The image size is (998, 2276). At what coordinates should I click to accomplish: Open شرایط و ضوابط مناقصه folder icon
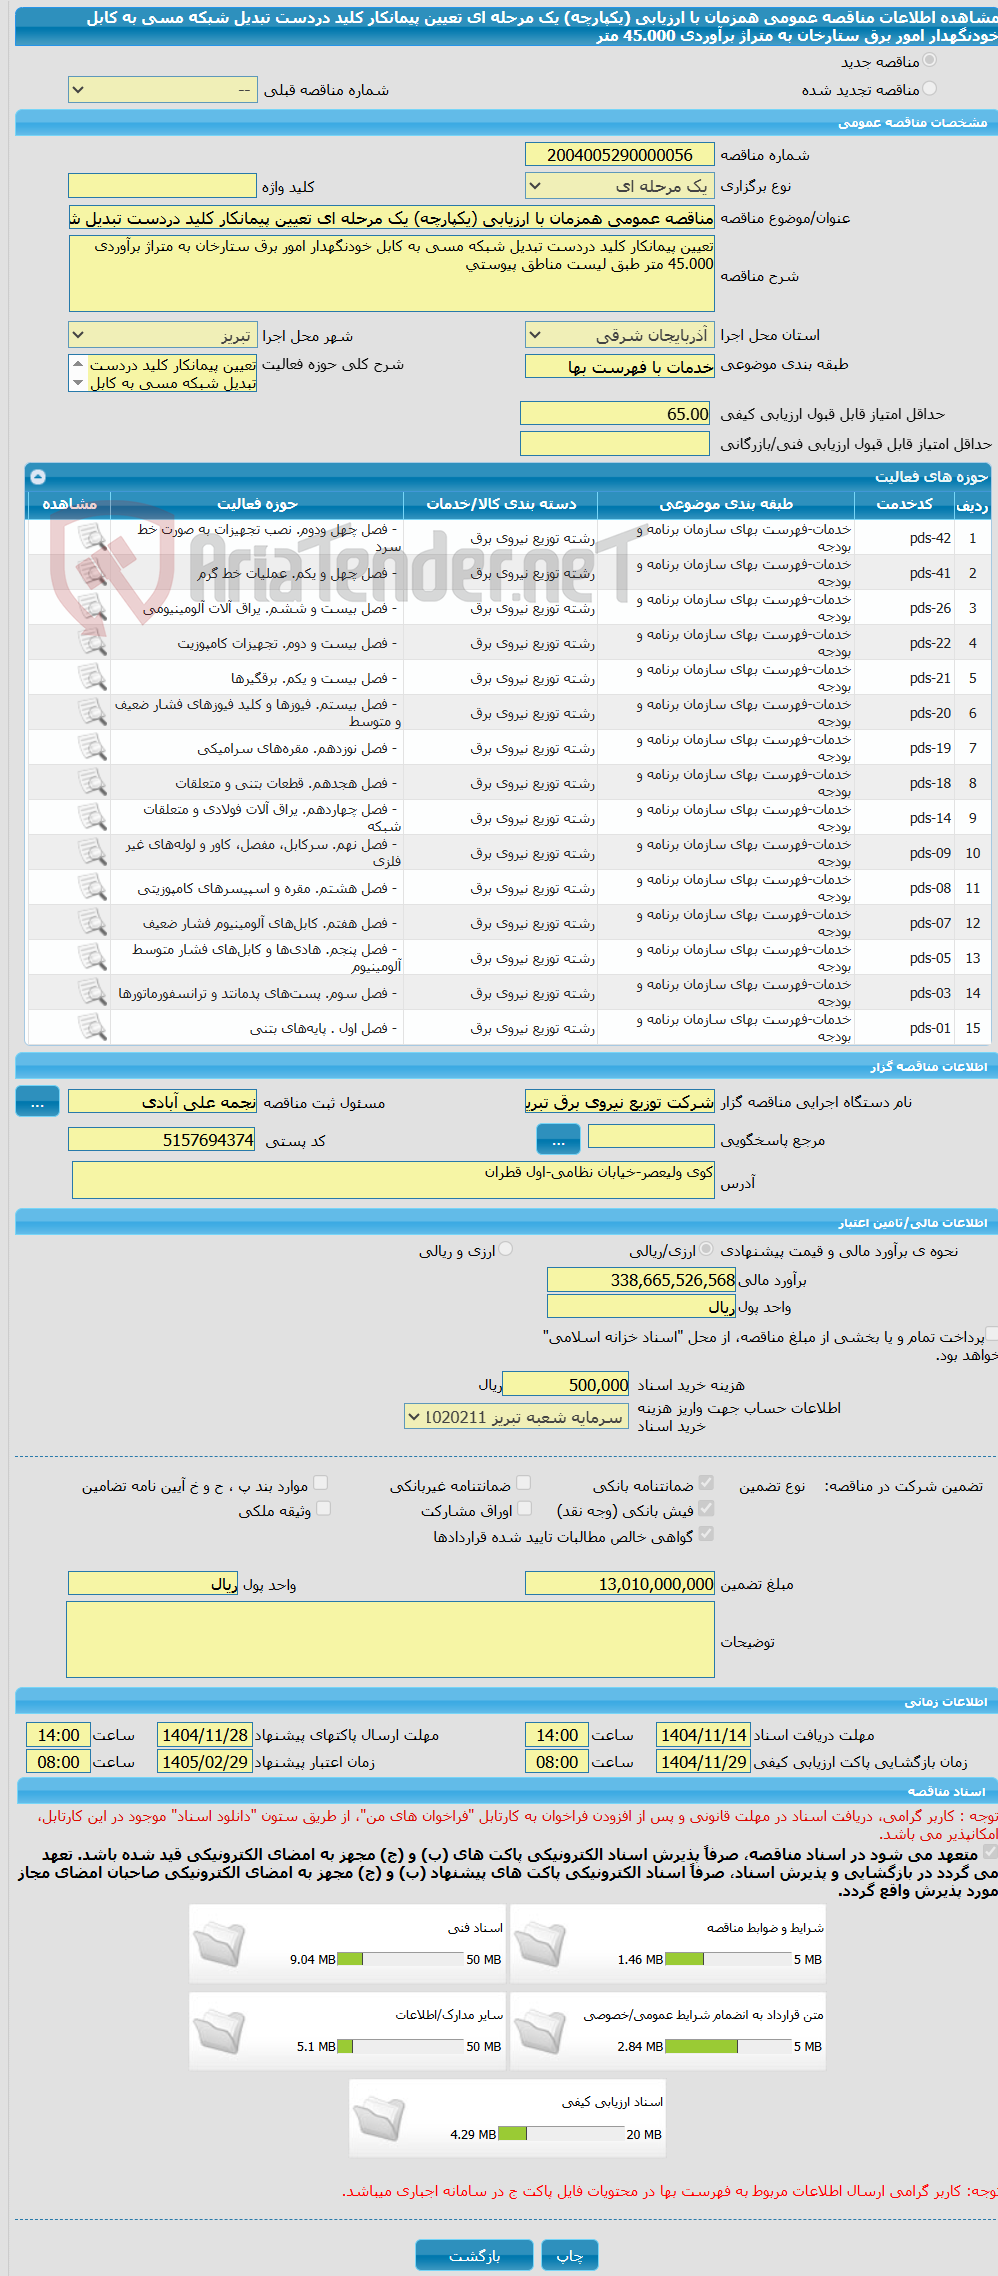pos(540,1943)
